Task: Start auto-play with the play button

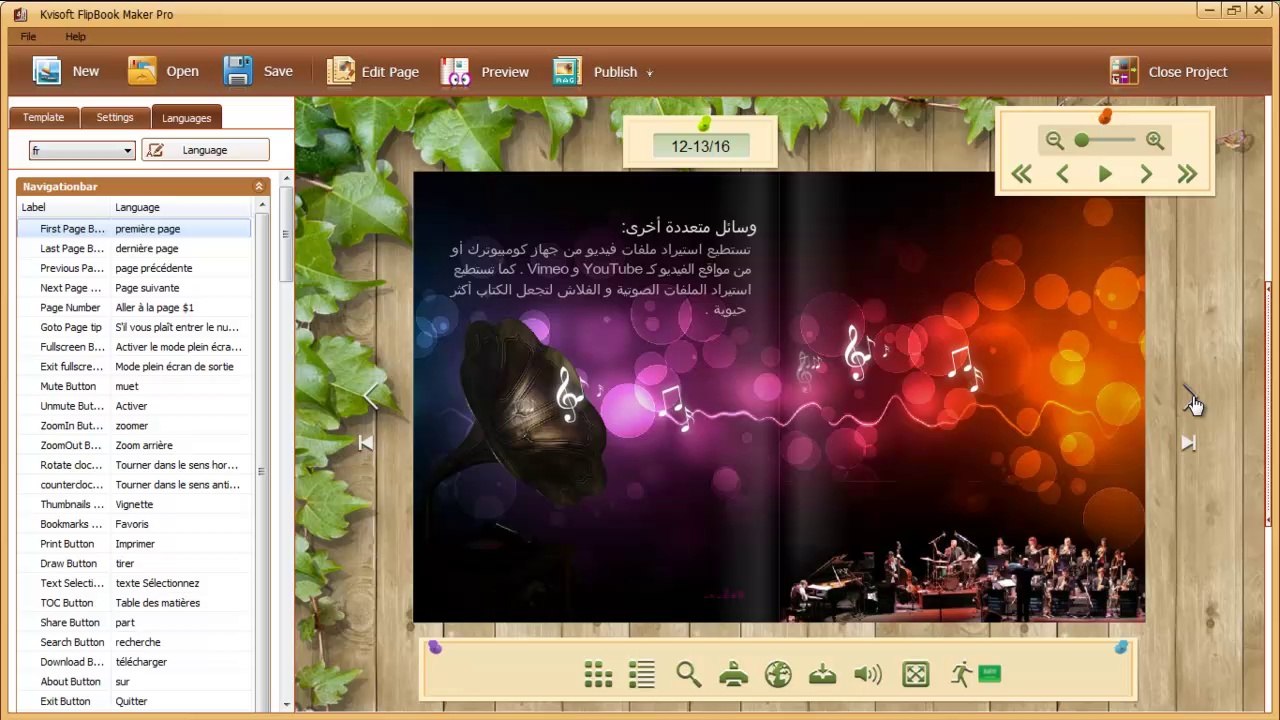Action: (1105, 174)
